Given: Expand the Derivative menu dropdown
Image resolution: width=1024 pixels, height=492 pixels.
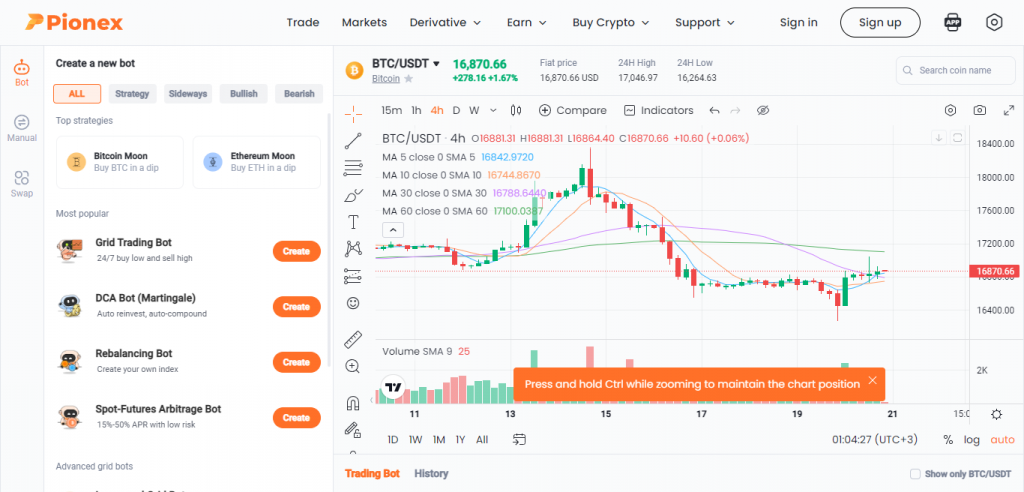Looking at the screenshot, I should click(x=446, y=22).
